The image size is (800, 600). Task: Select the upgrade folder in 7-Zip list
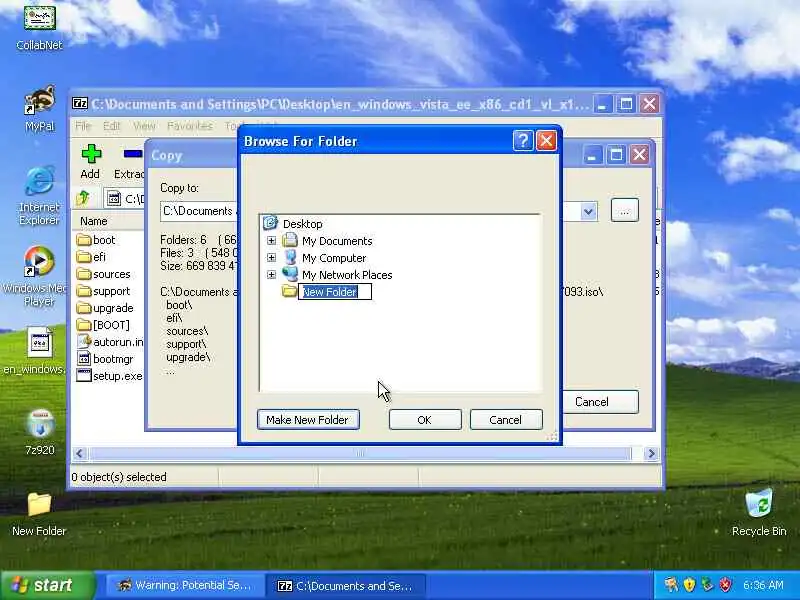click(105, 308)
